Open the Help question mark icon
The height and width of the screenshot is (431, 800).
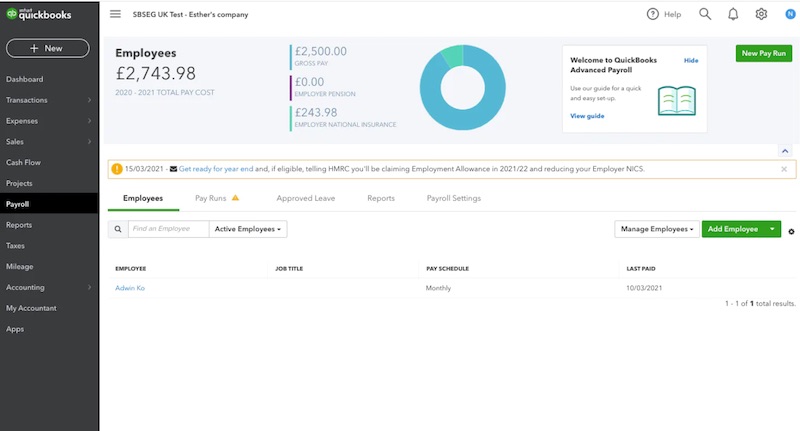click(x=653, y=14)
